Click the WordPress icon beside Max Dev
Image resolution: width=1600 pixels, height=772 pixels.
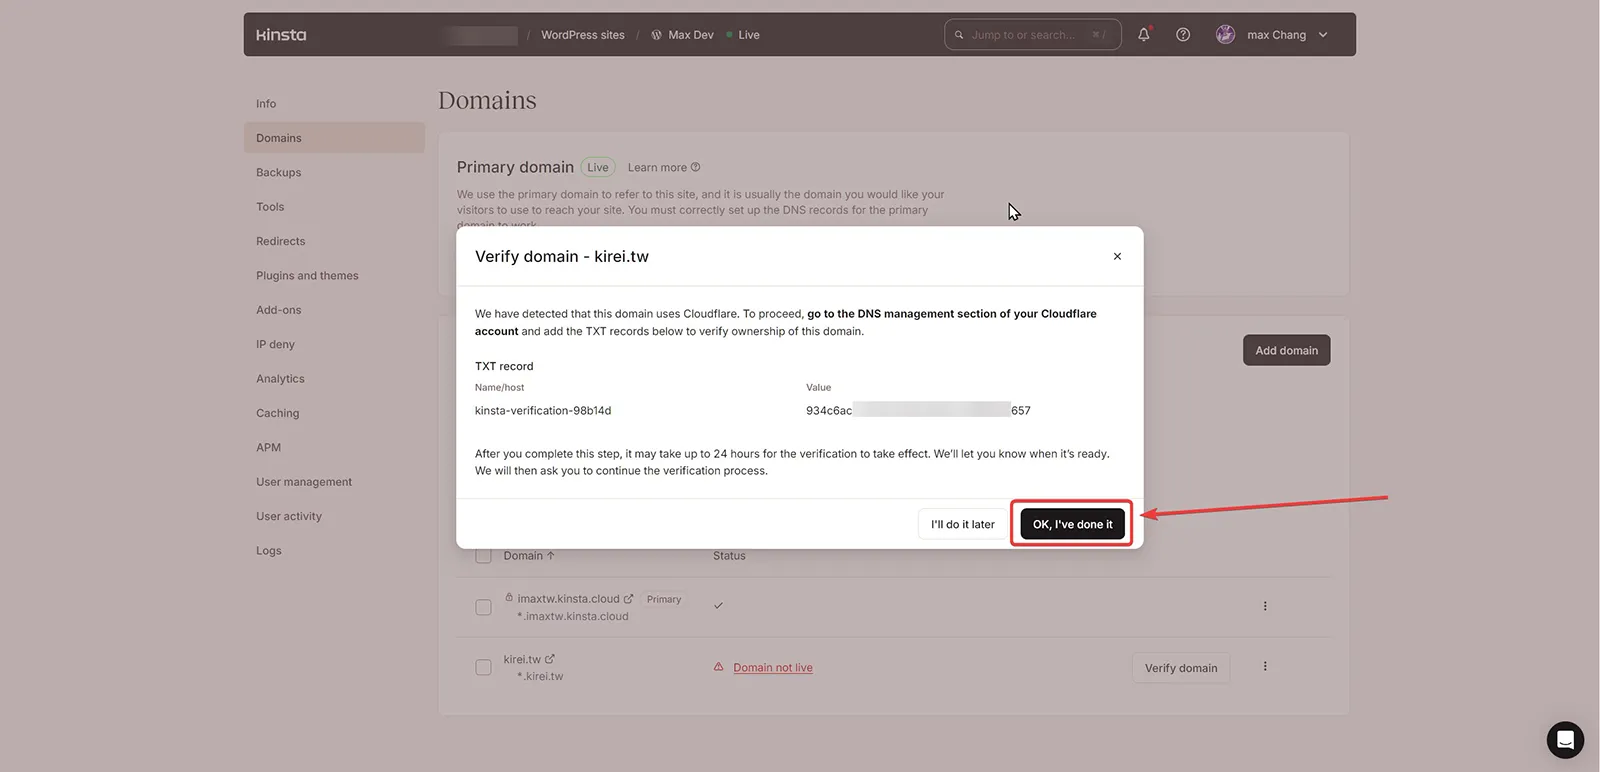pos(656,35)
